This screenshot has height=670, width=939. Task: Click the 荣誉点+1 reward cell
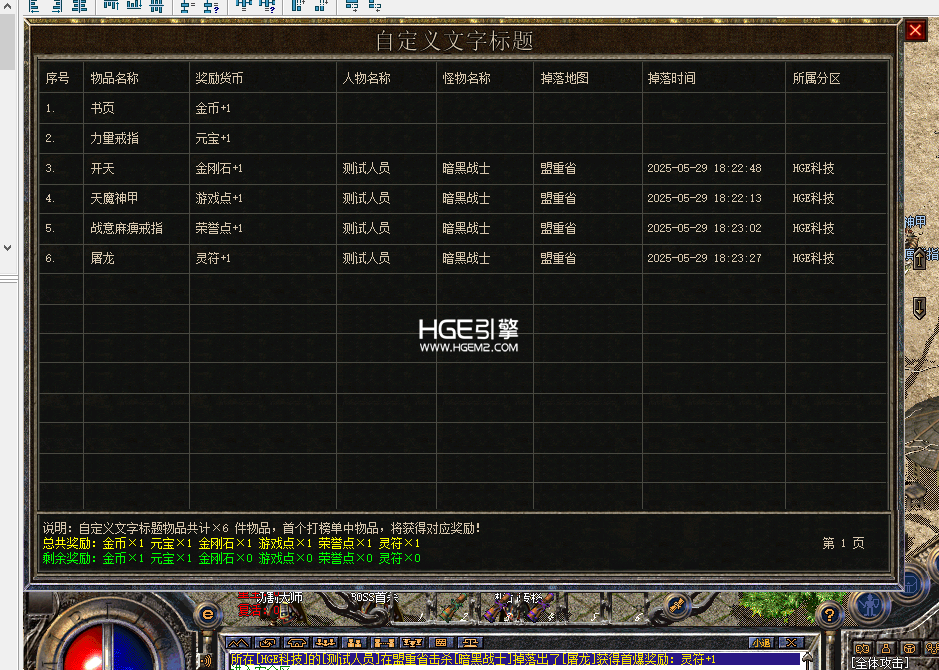(219, 228)
